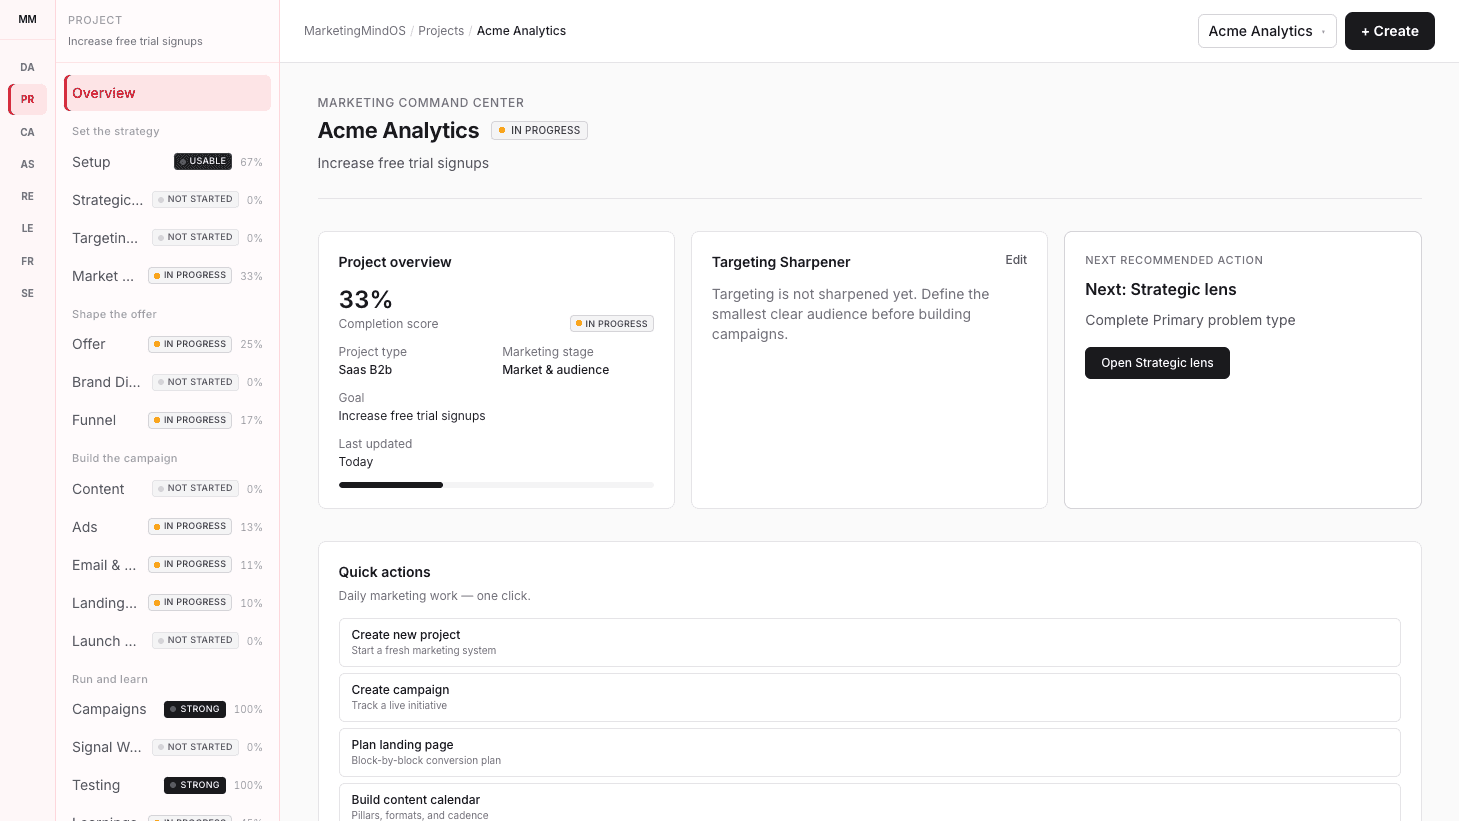Screen dimensions: 1459x821
Task: Open the Setup section
Action: tap(167, 162)
